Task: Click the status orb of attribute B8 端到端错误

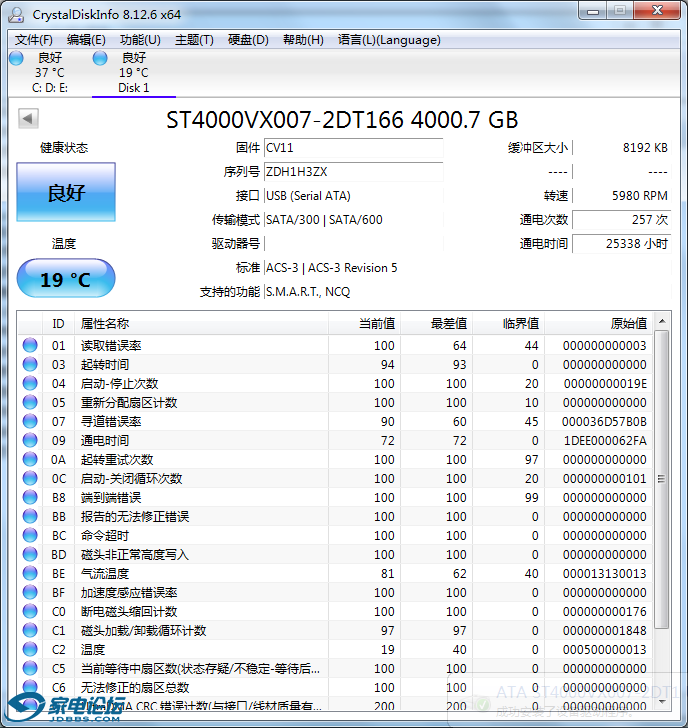Action: coord(30,497)
